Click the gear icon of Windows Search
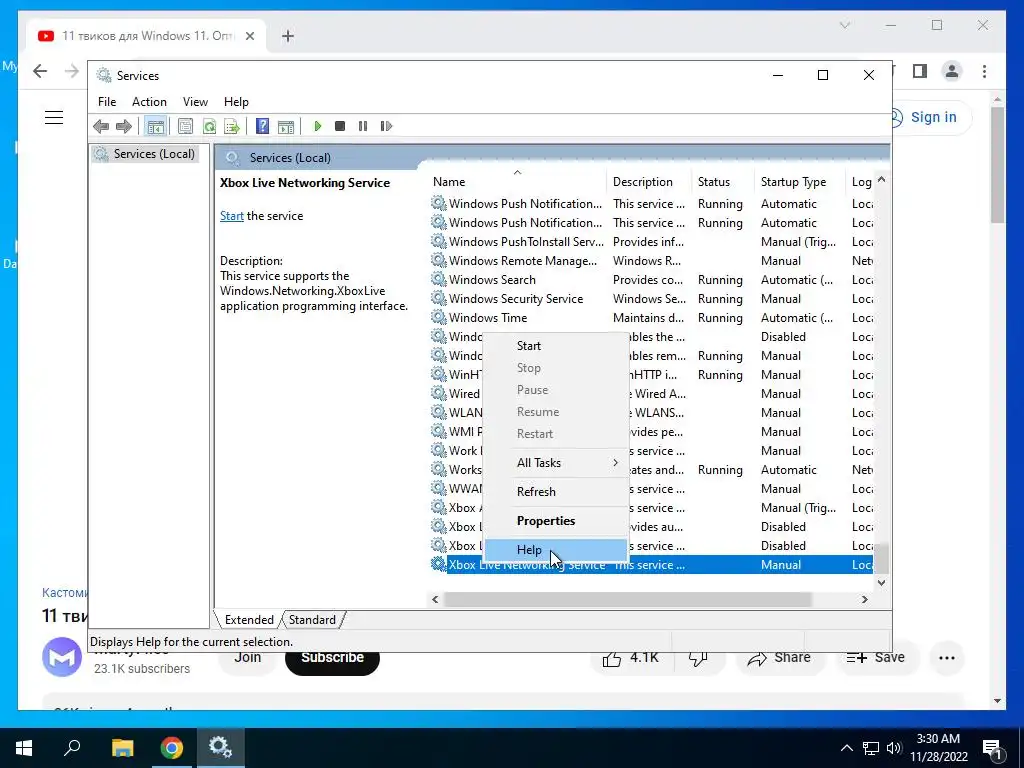The width and height of the screenshot is (1024, 768). tap(439, 279)
